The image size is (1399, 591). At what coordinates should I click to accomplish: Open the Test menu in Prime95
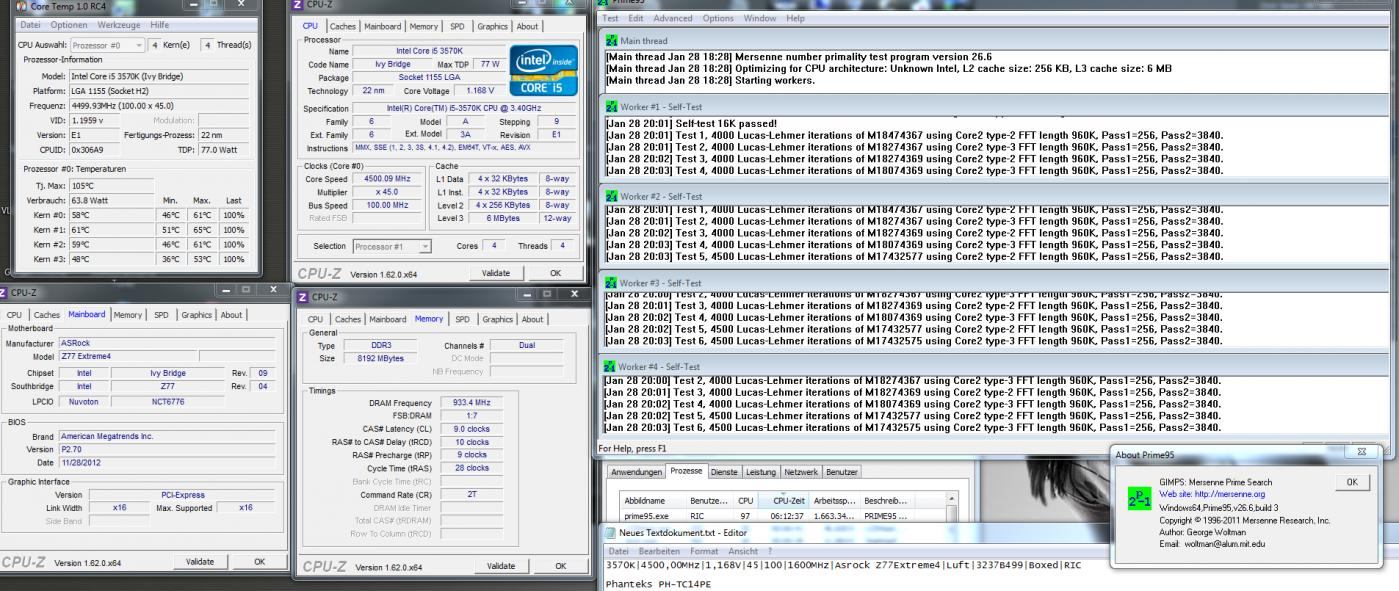coord(609,18)
